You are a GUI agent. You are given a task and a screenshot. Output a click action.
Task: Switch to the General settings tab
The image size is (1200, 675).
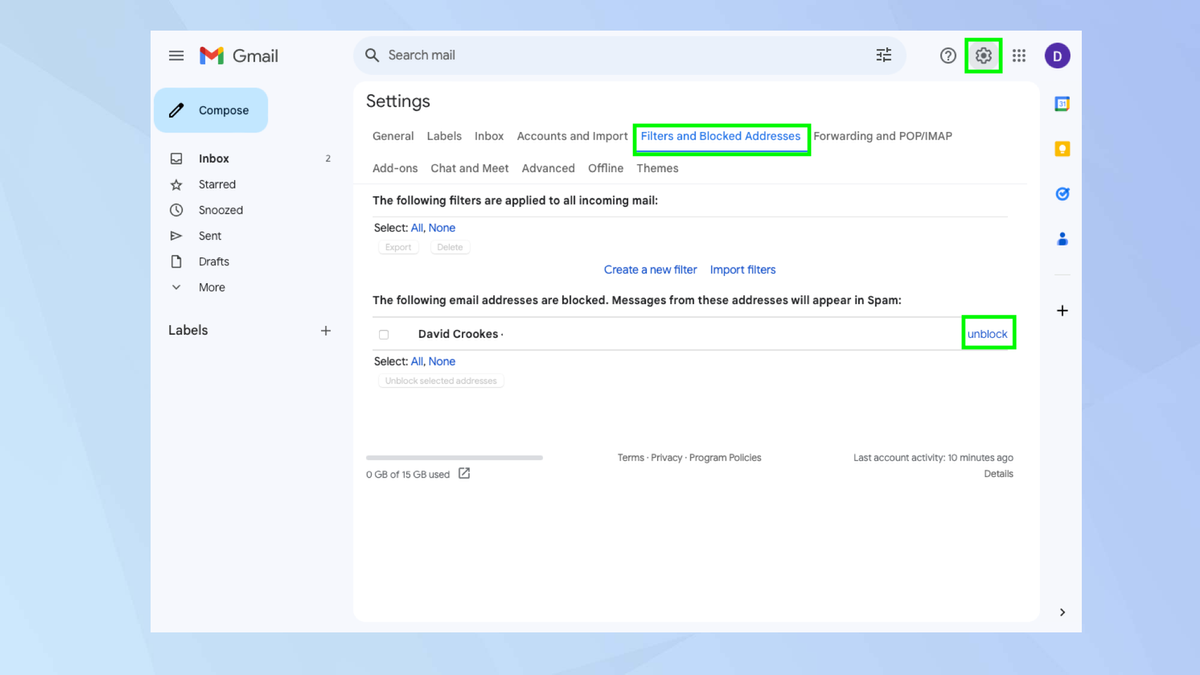tap(392, 136)
